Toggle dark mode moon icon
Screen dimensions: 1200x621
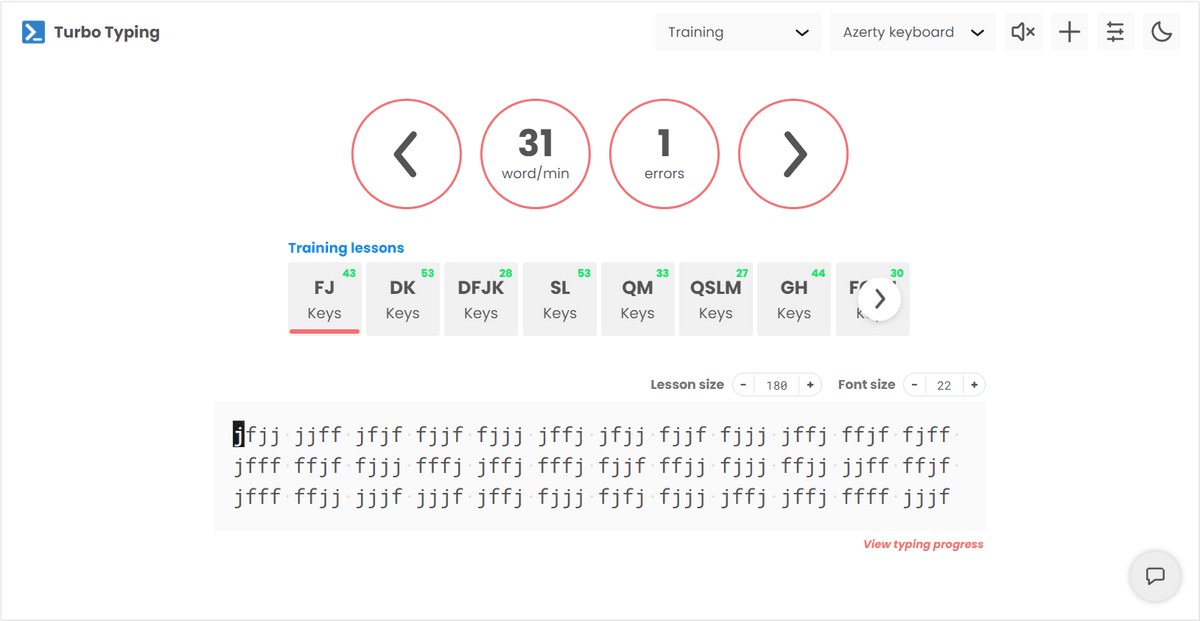[x=1161, y=32]
